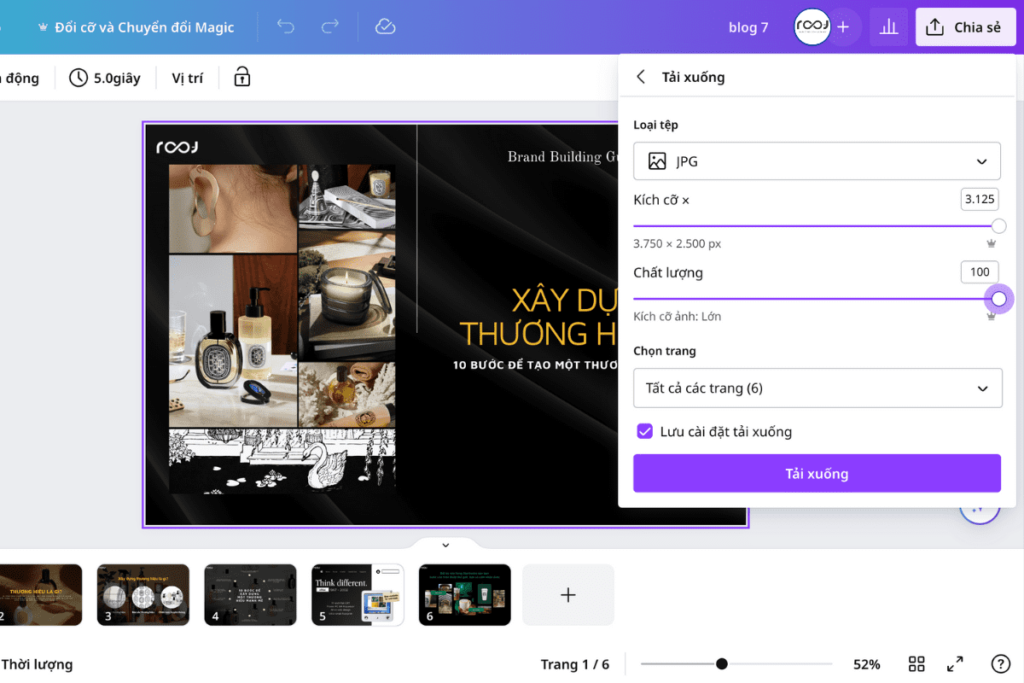Screen dimensions: 1024x683
Task: Click the Chia sẻ share button
Action: click(965, 27)
